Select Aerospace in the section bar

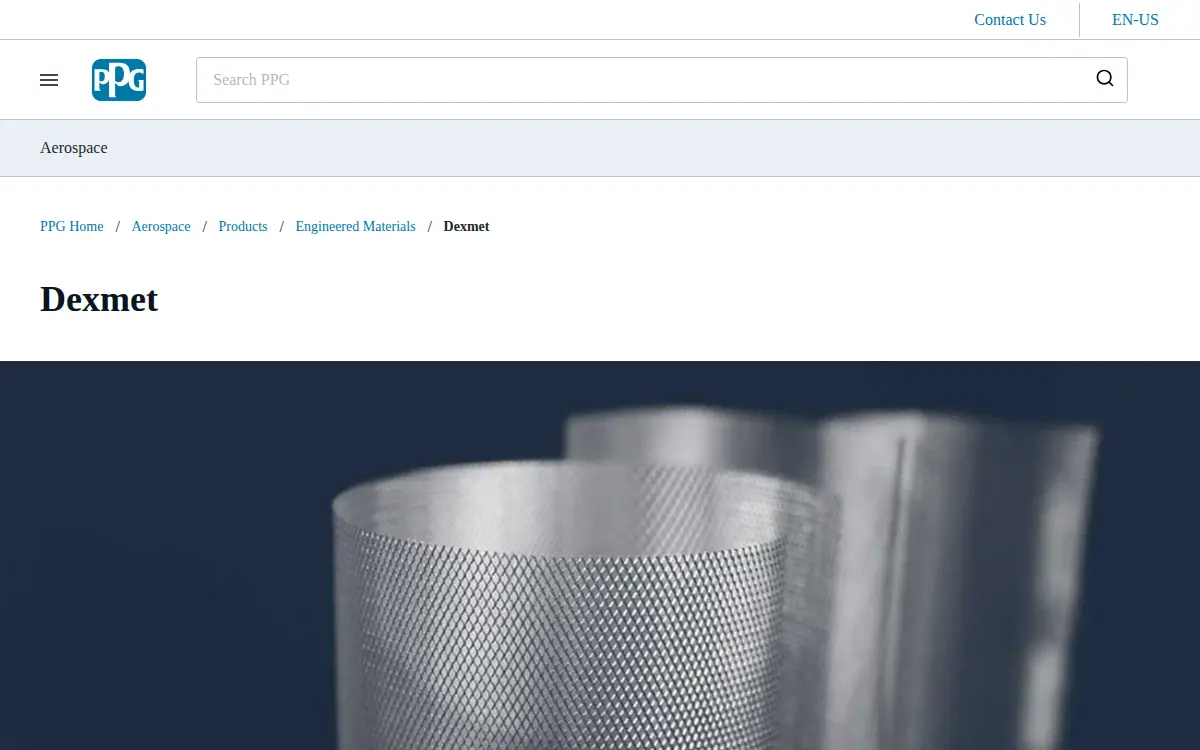[x=74, y=148]
